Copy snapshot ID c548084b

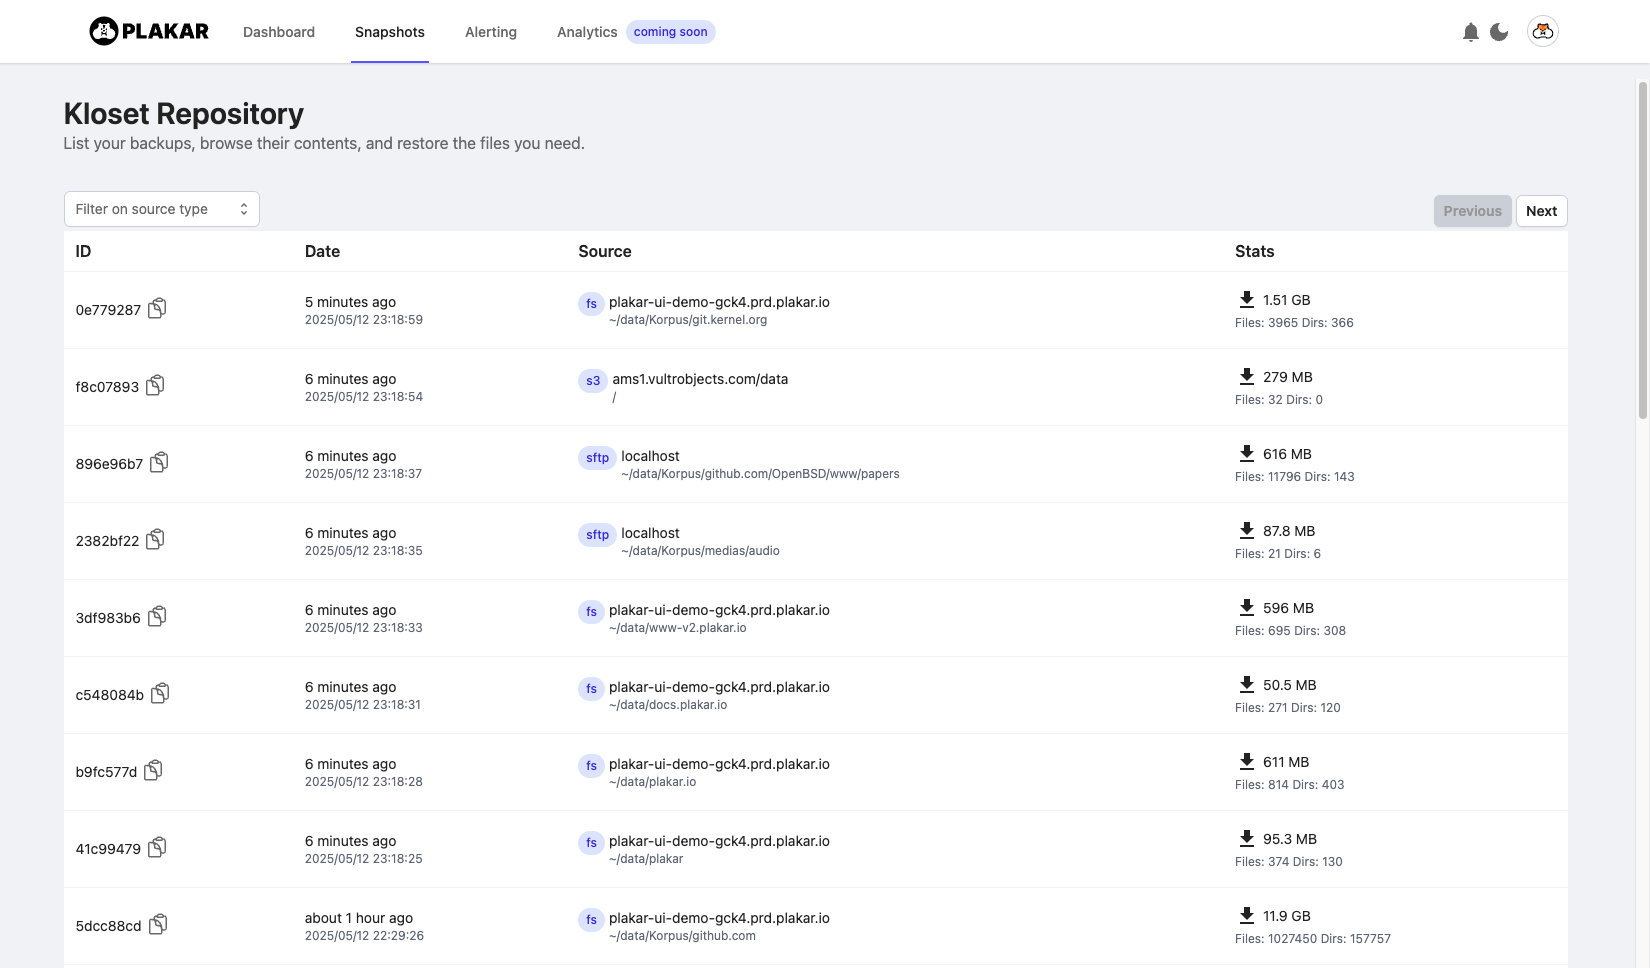[160, 694]
